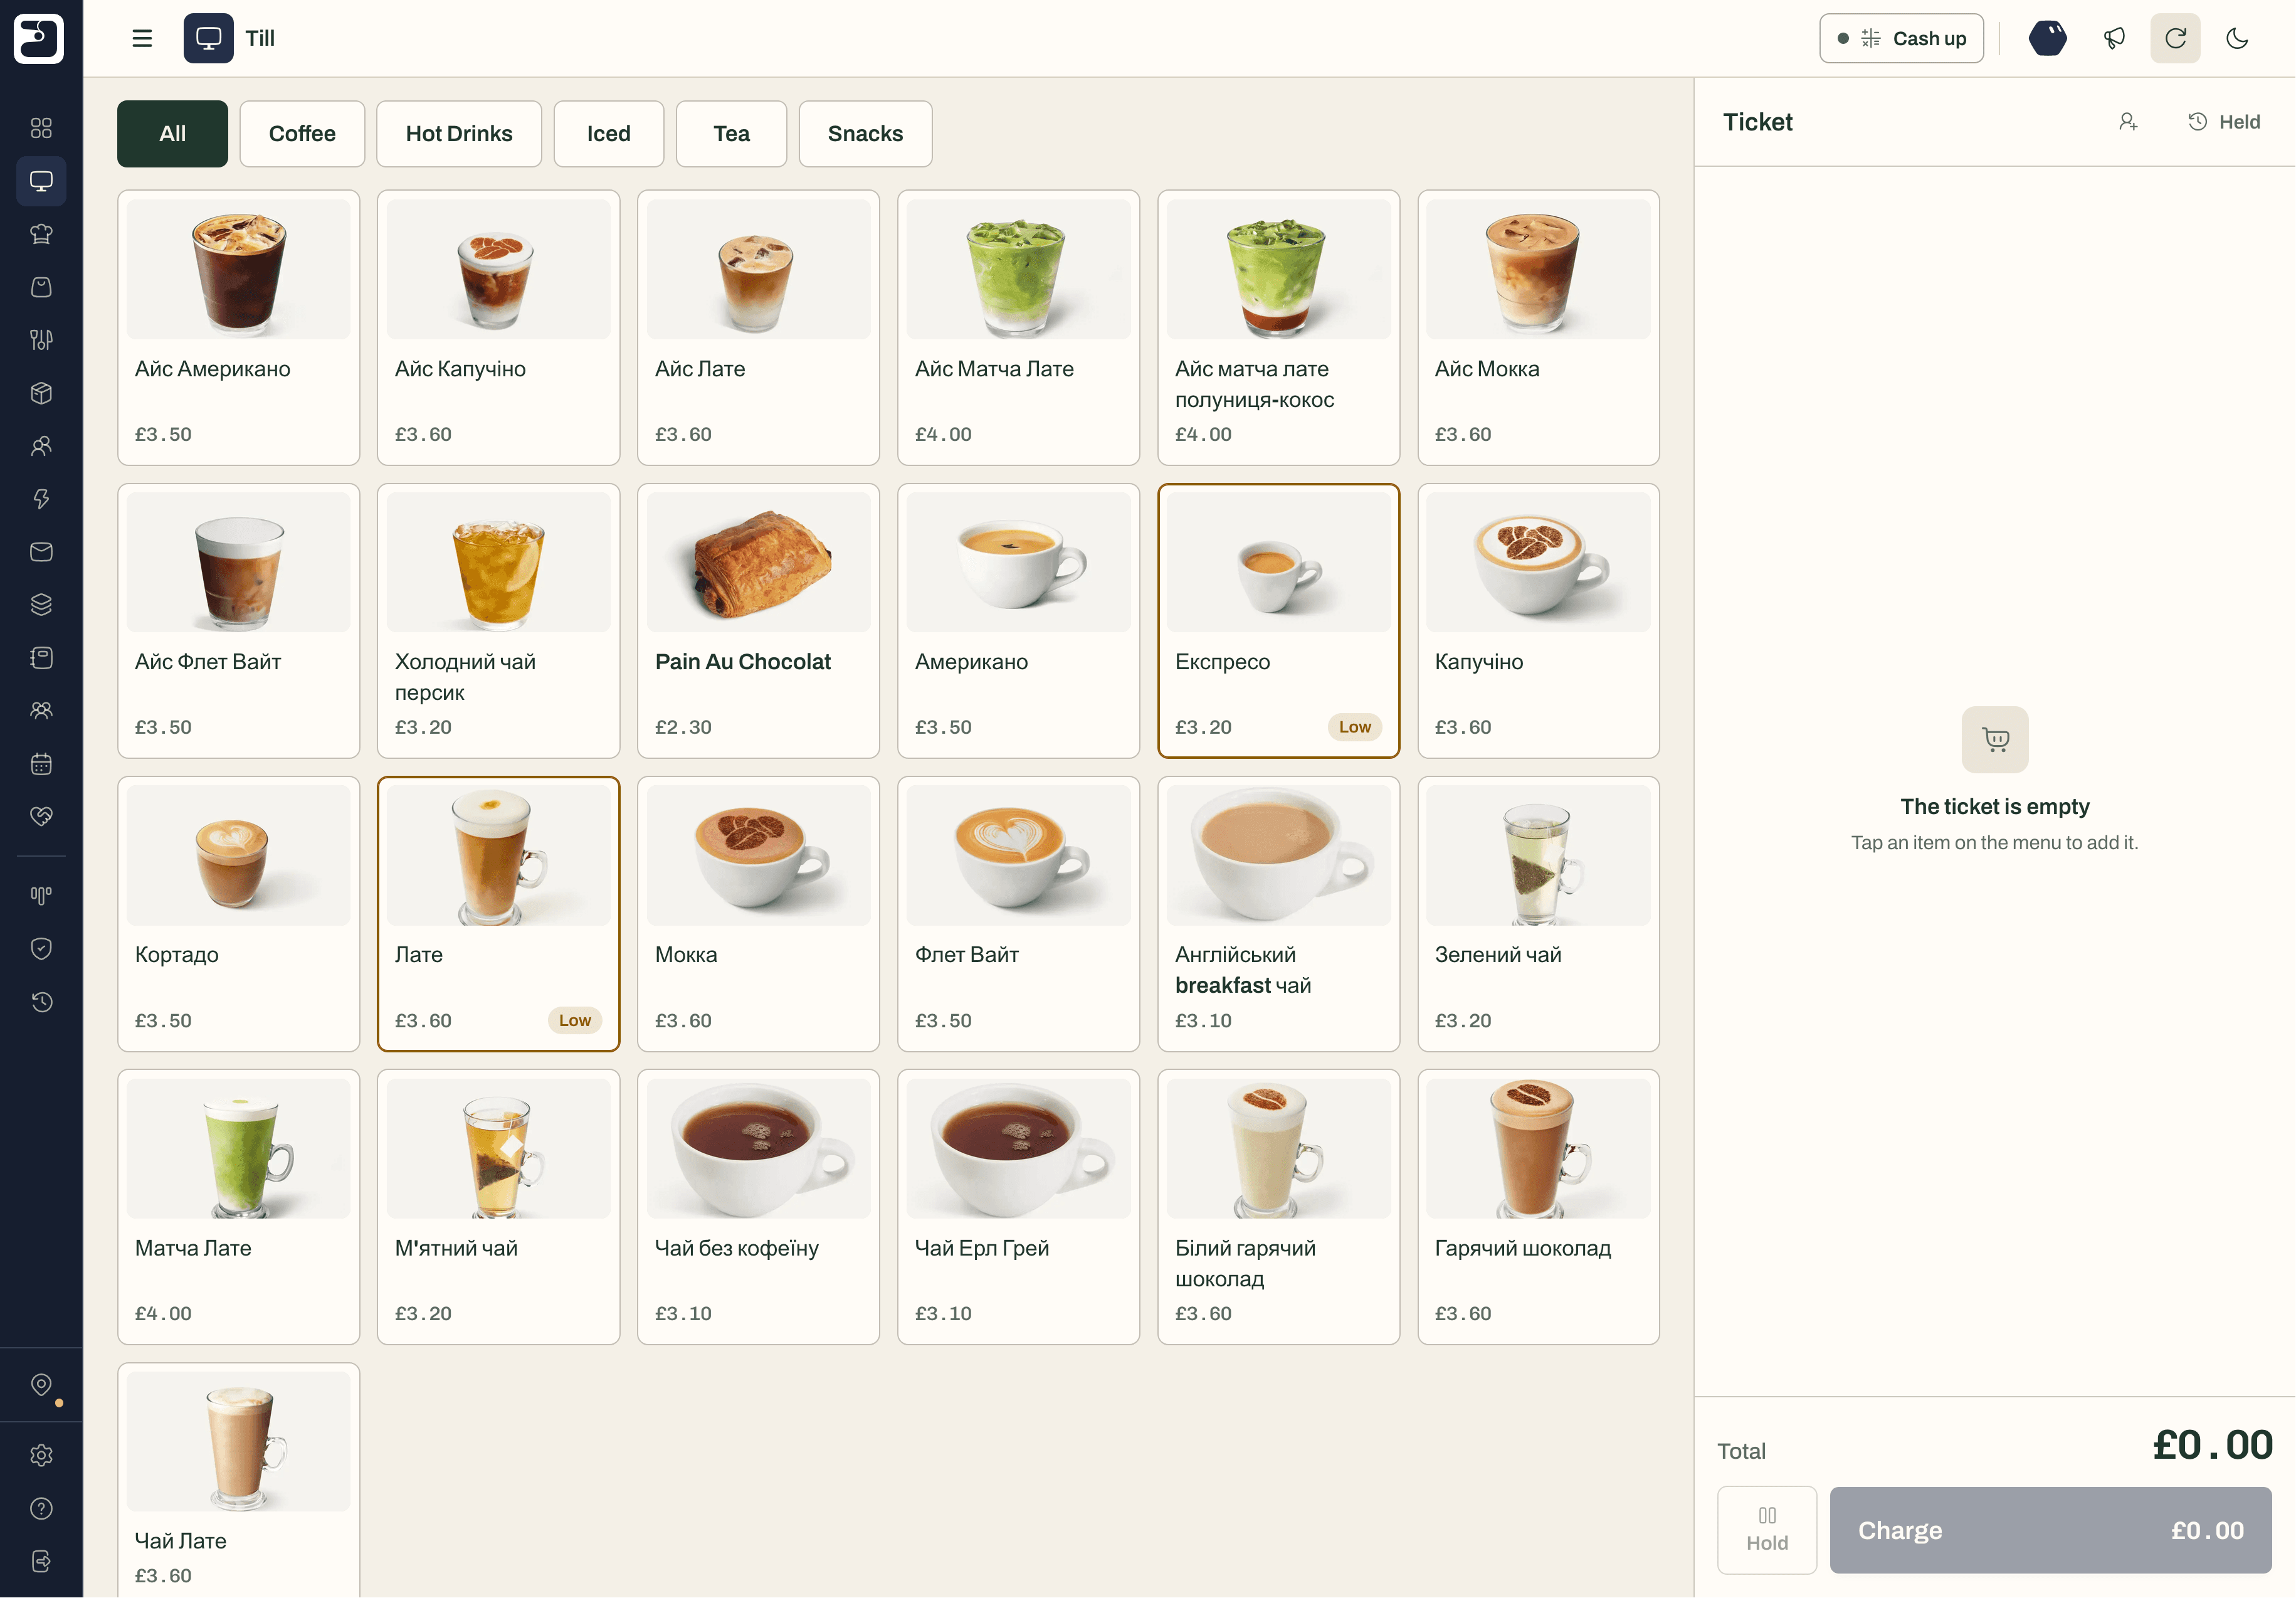The width and height of the screenshot is (2296, 1598).
Task: Add Лате item with Low badge
Action: pos(498,914)
